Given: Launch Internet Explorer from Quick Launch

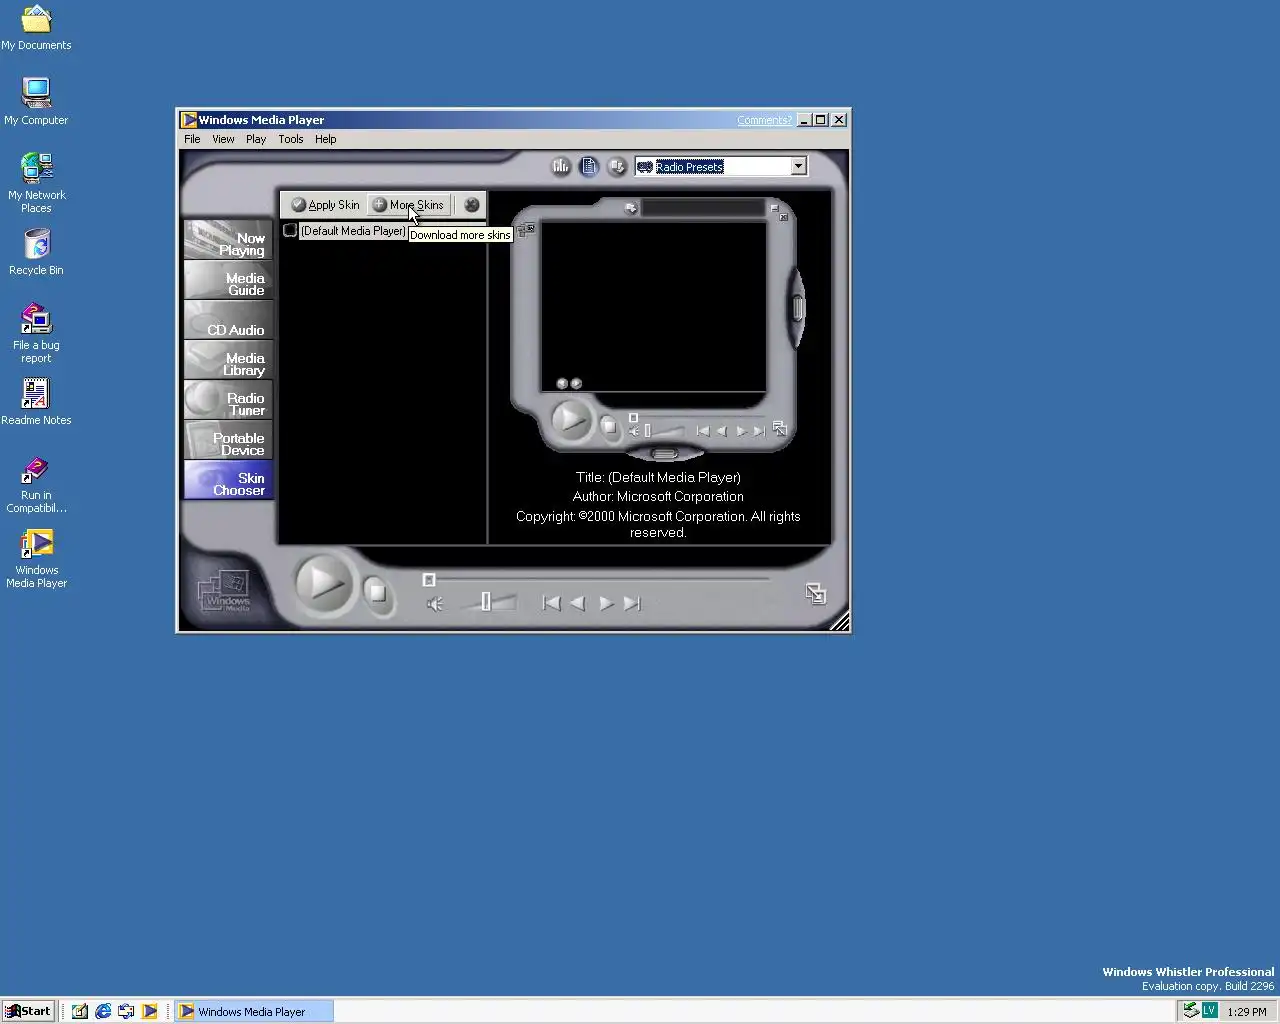Looking at the screenshot, I should coord(103,1011).
